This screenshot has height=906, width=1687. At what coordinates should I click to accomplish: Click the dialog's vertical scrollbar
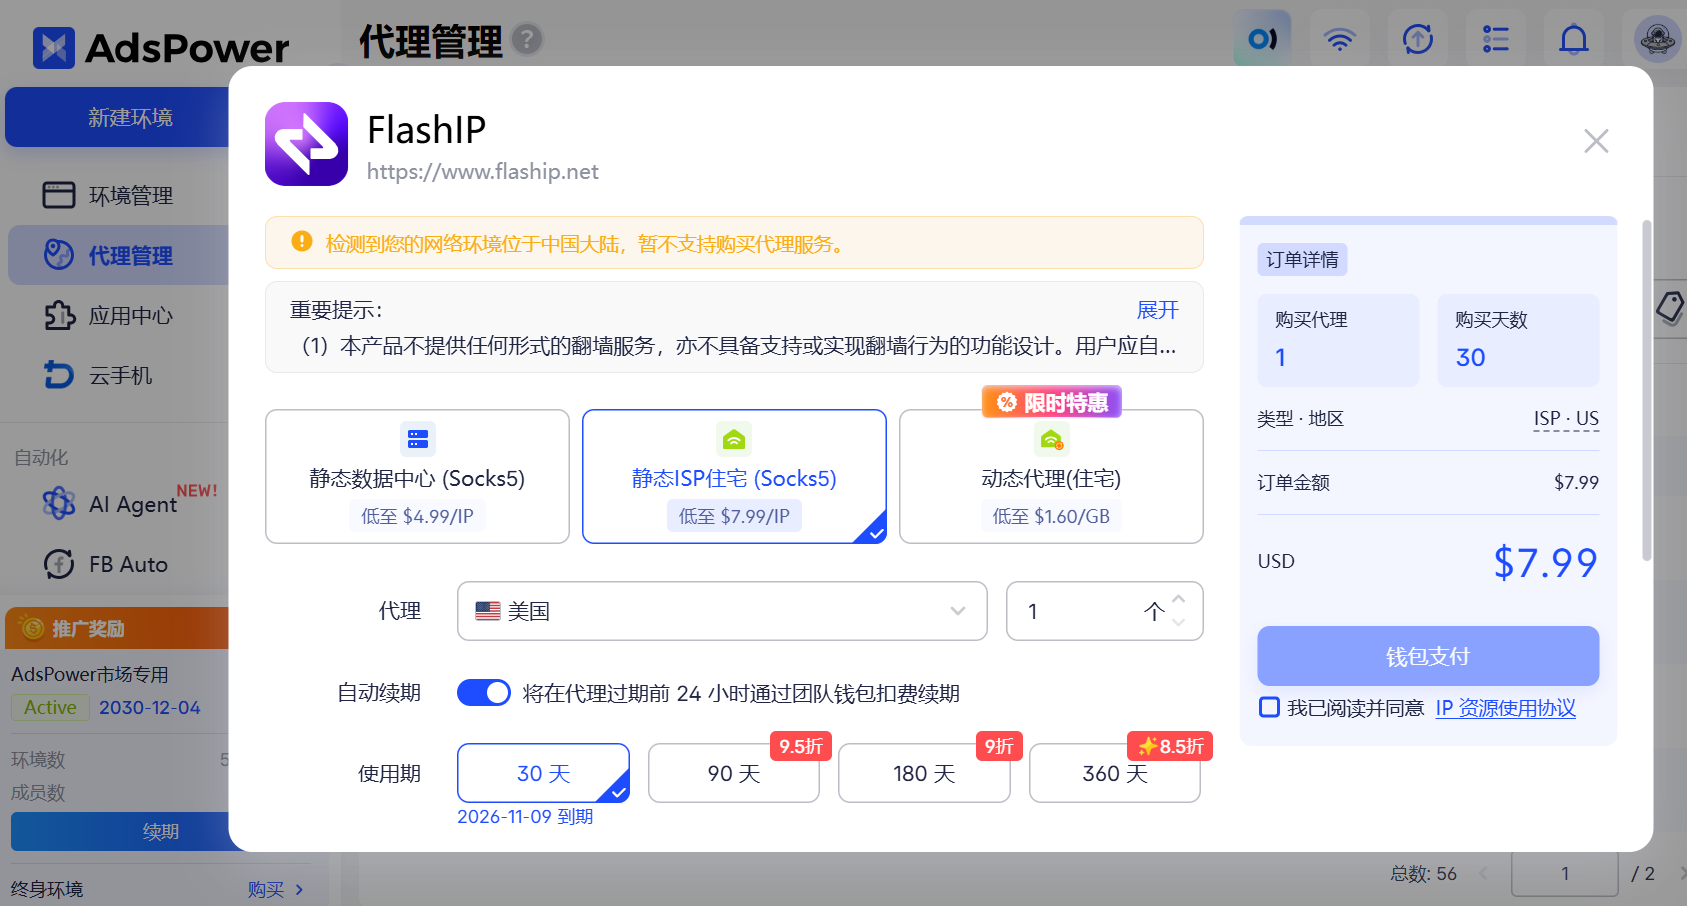click(1646, 390)
